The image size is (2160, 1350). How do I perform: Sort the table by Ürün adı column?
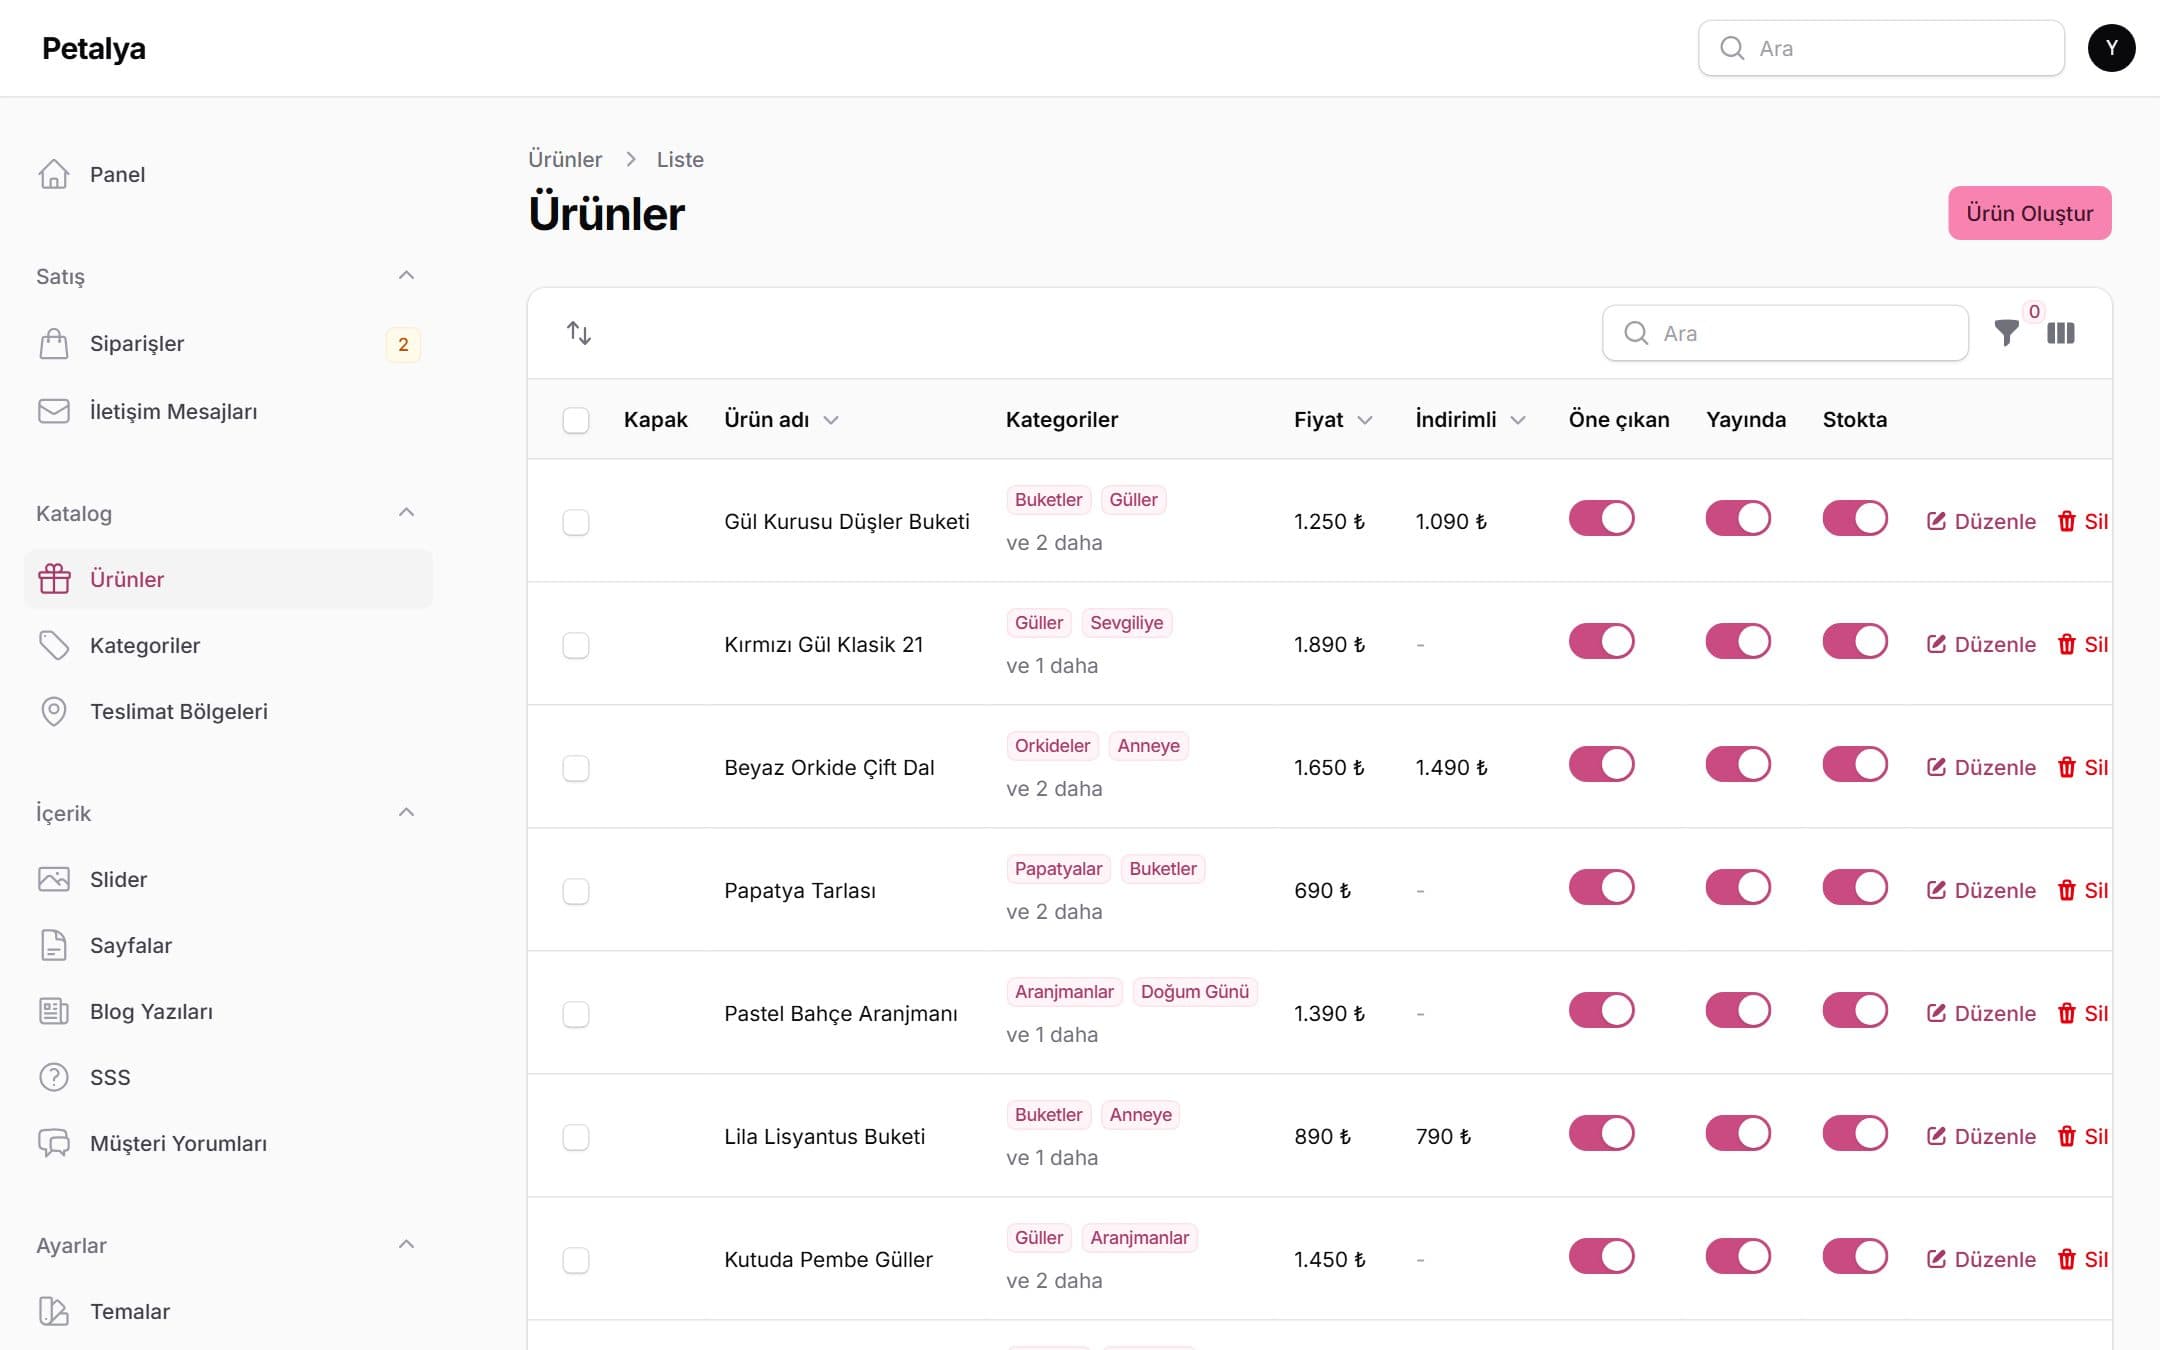[781, 420]
